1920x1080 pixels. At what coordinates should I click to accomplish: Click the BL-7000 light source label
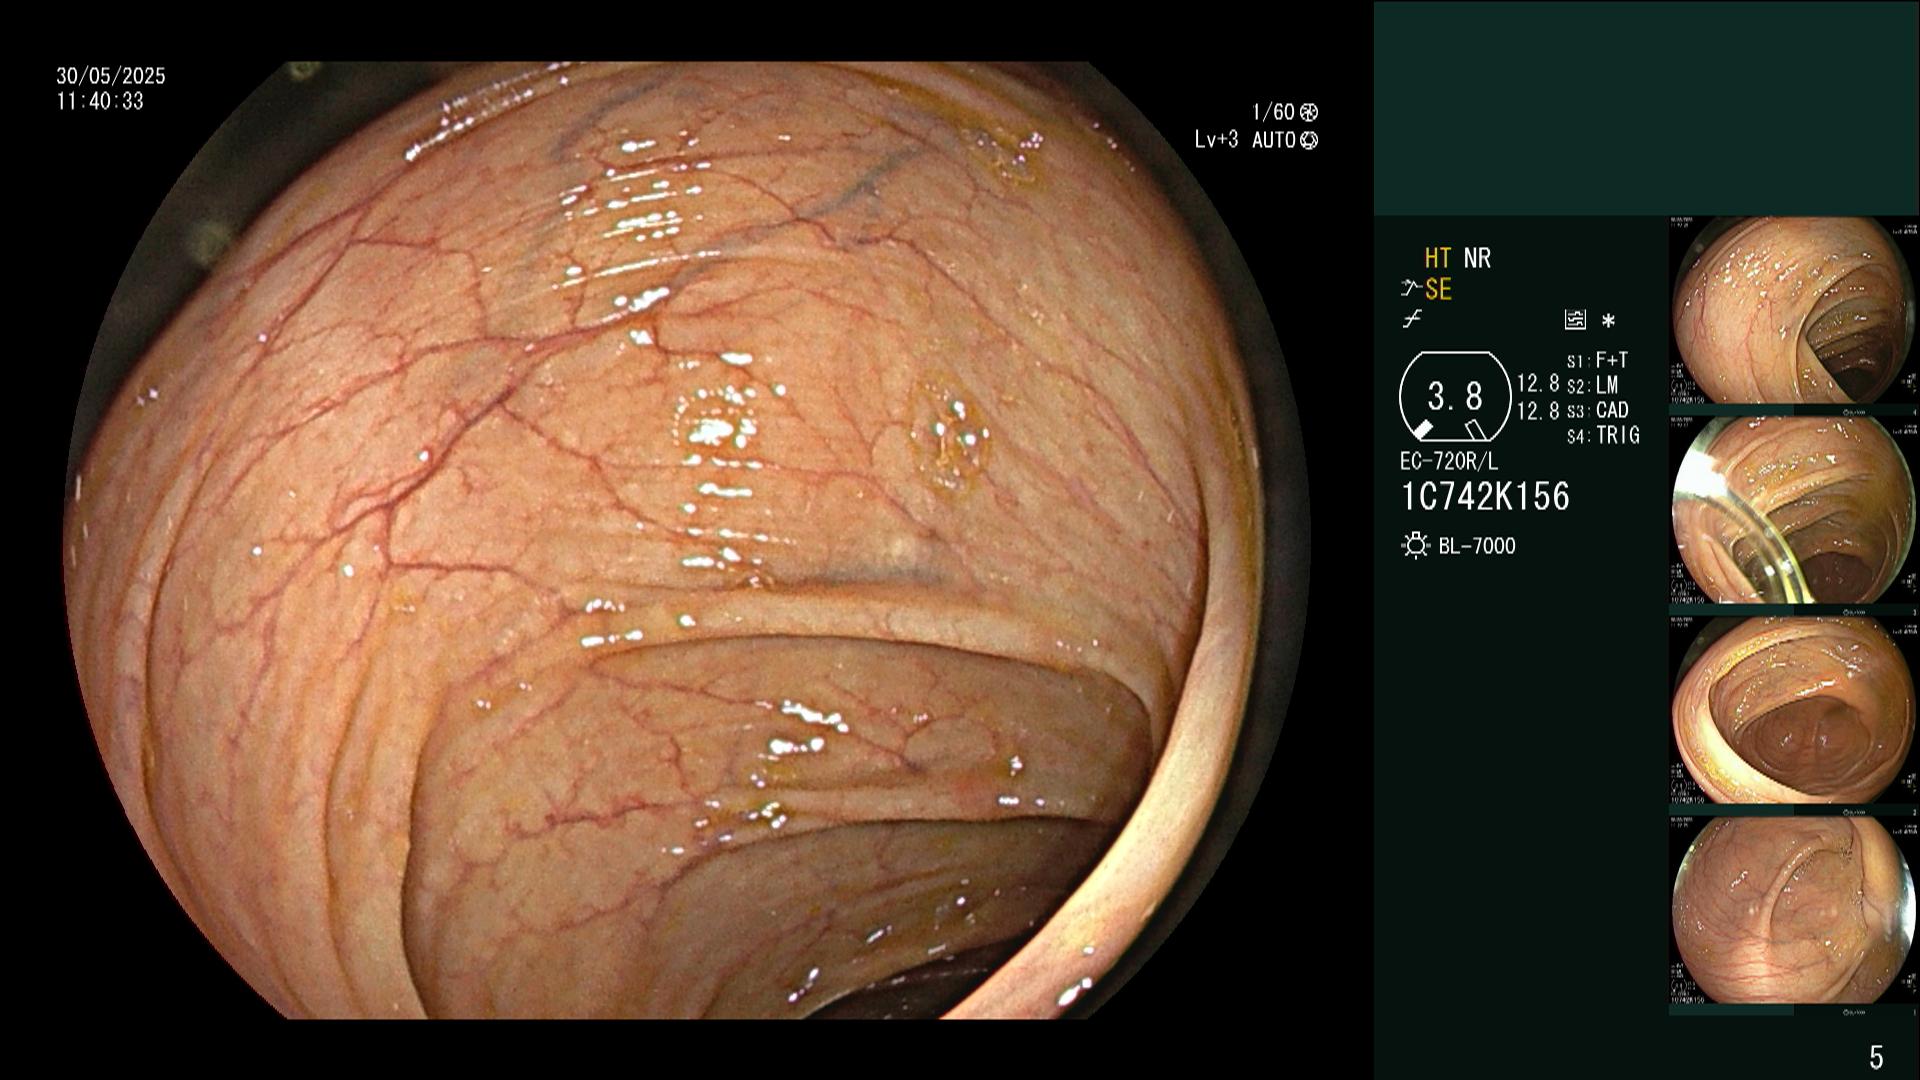pyautogui.click(x=1477, y=546)
